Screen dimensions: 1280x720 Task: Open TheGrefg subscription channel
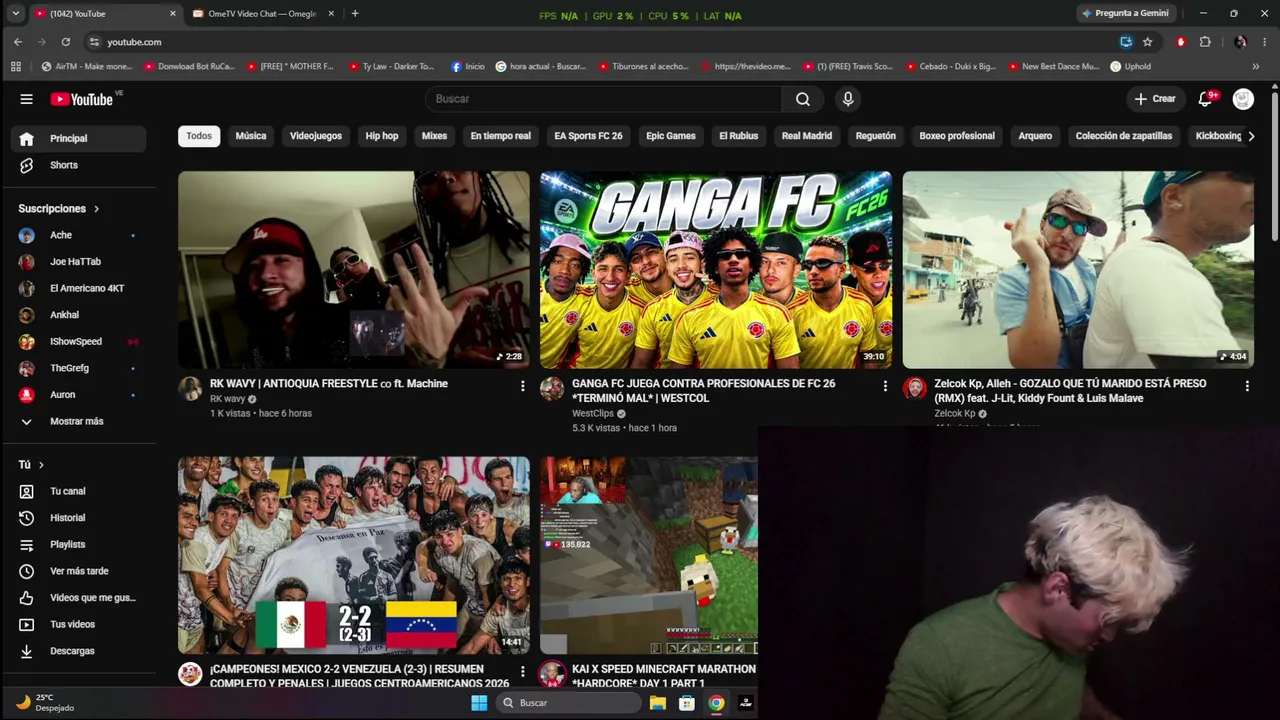pos(78,368)
